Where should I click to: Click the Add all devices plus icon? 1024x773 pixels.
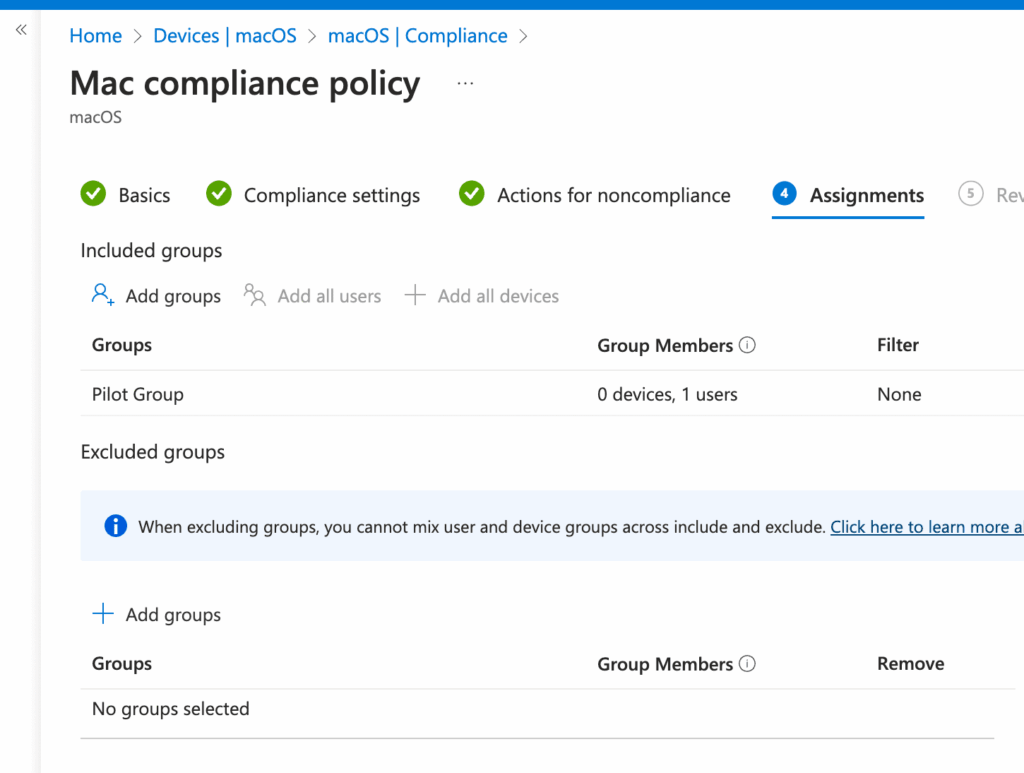(416, 295)
